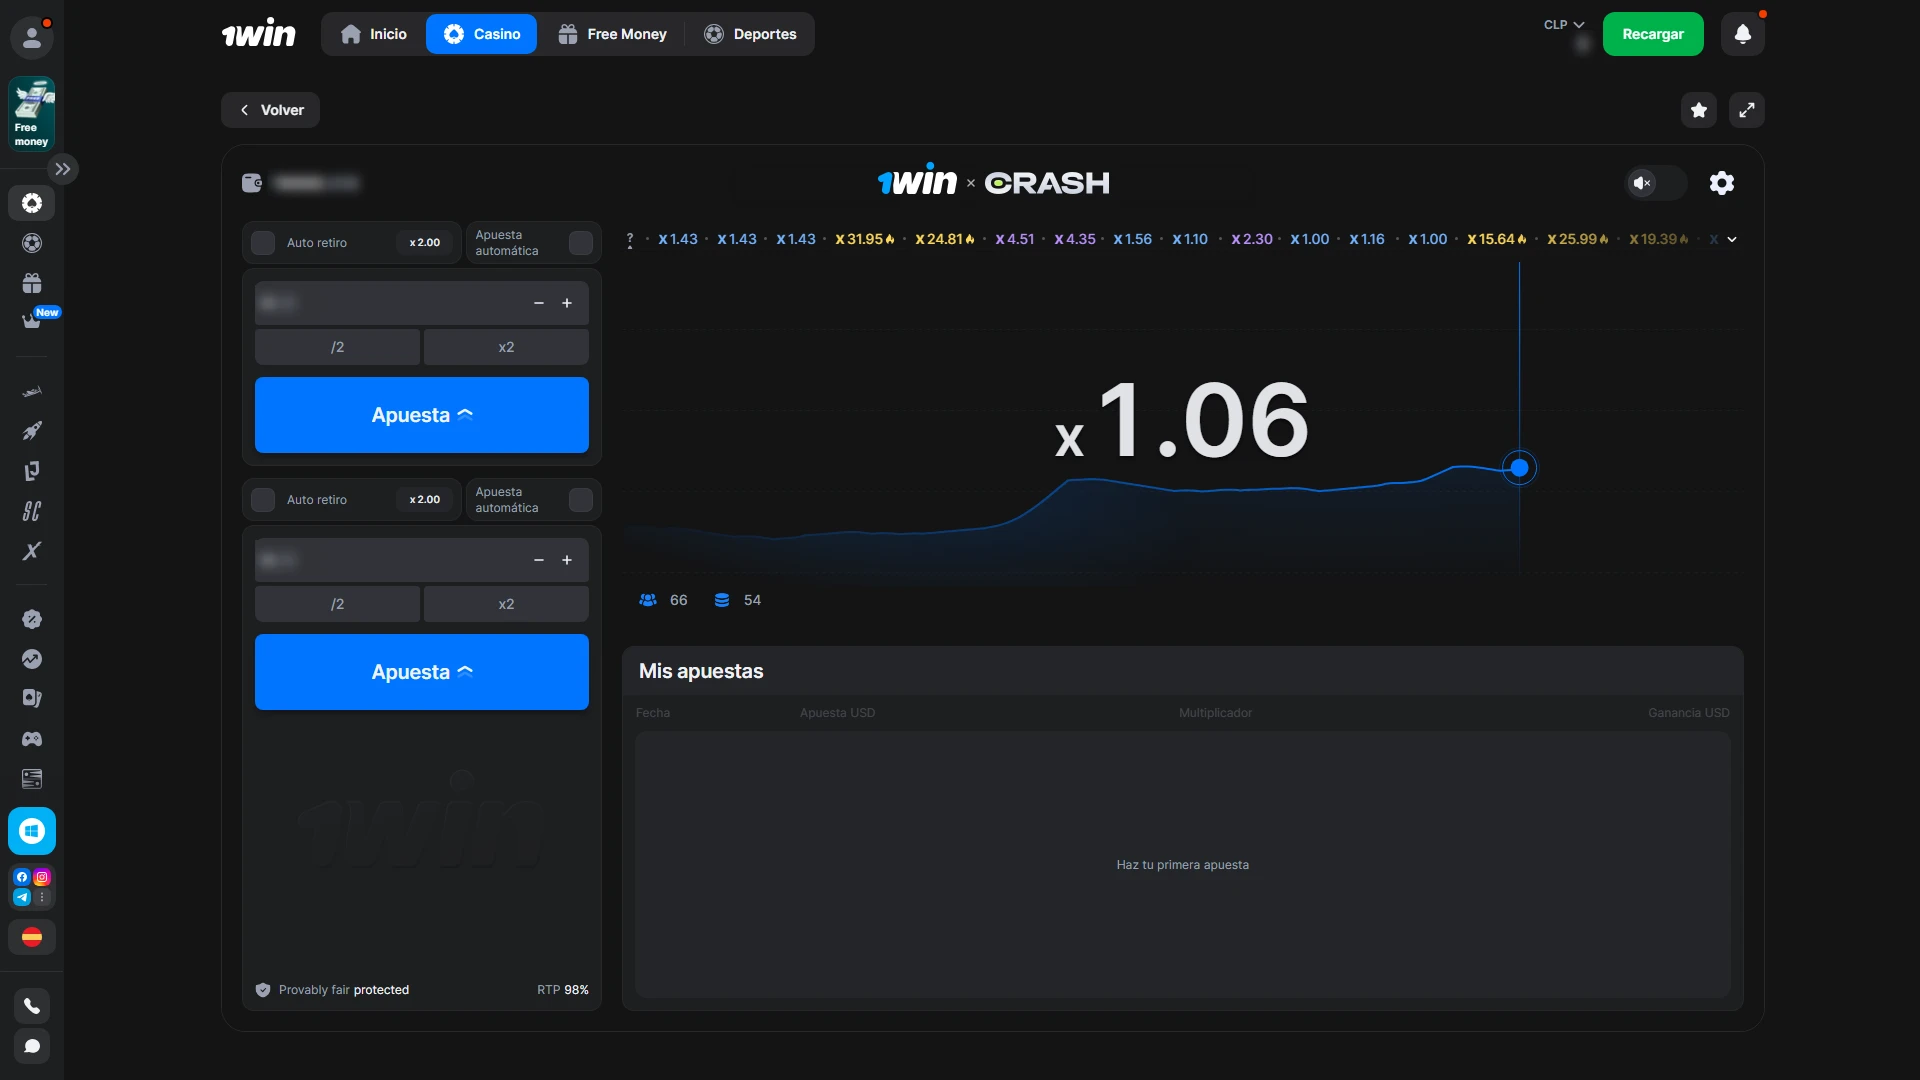Expand the left sidebar with double arrows
Viewport: 1920px width, 1080px height.
click(x=63, y=169)
